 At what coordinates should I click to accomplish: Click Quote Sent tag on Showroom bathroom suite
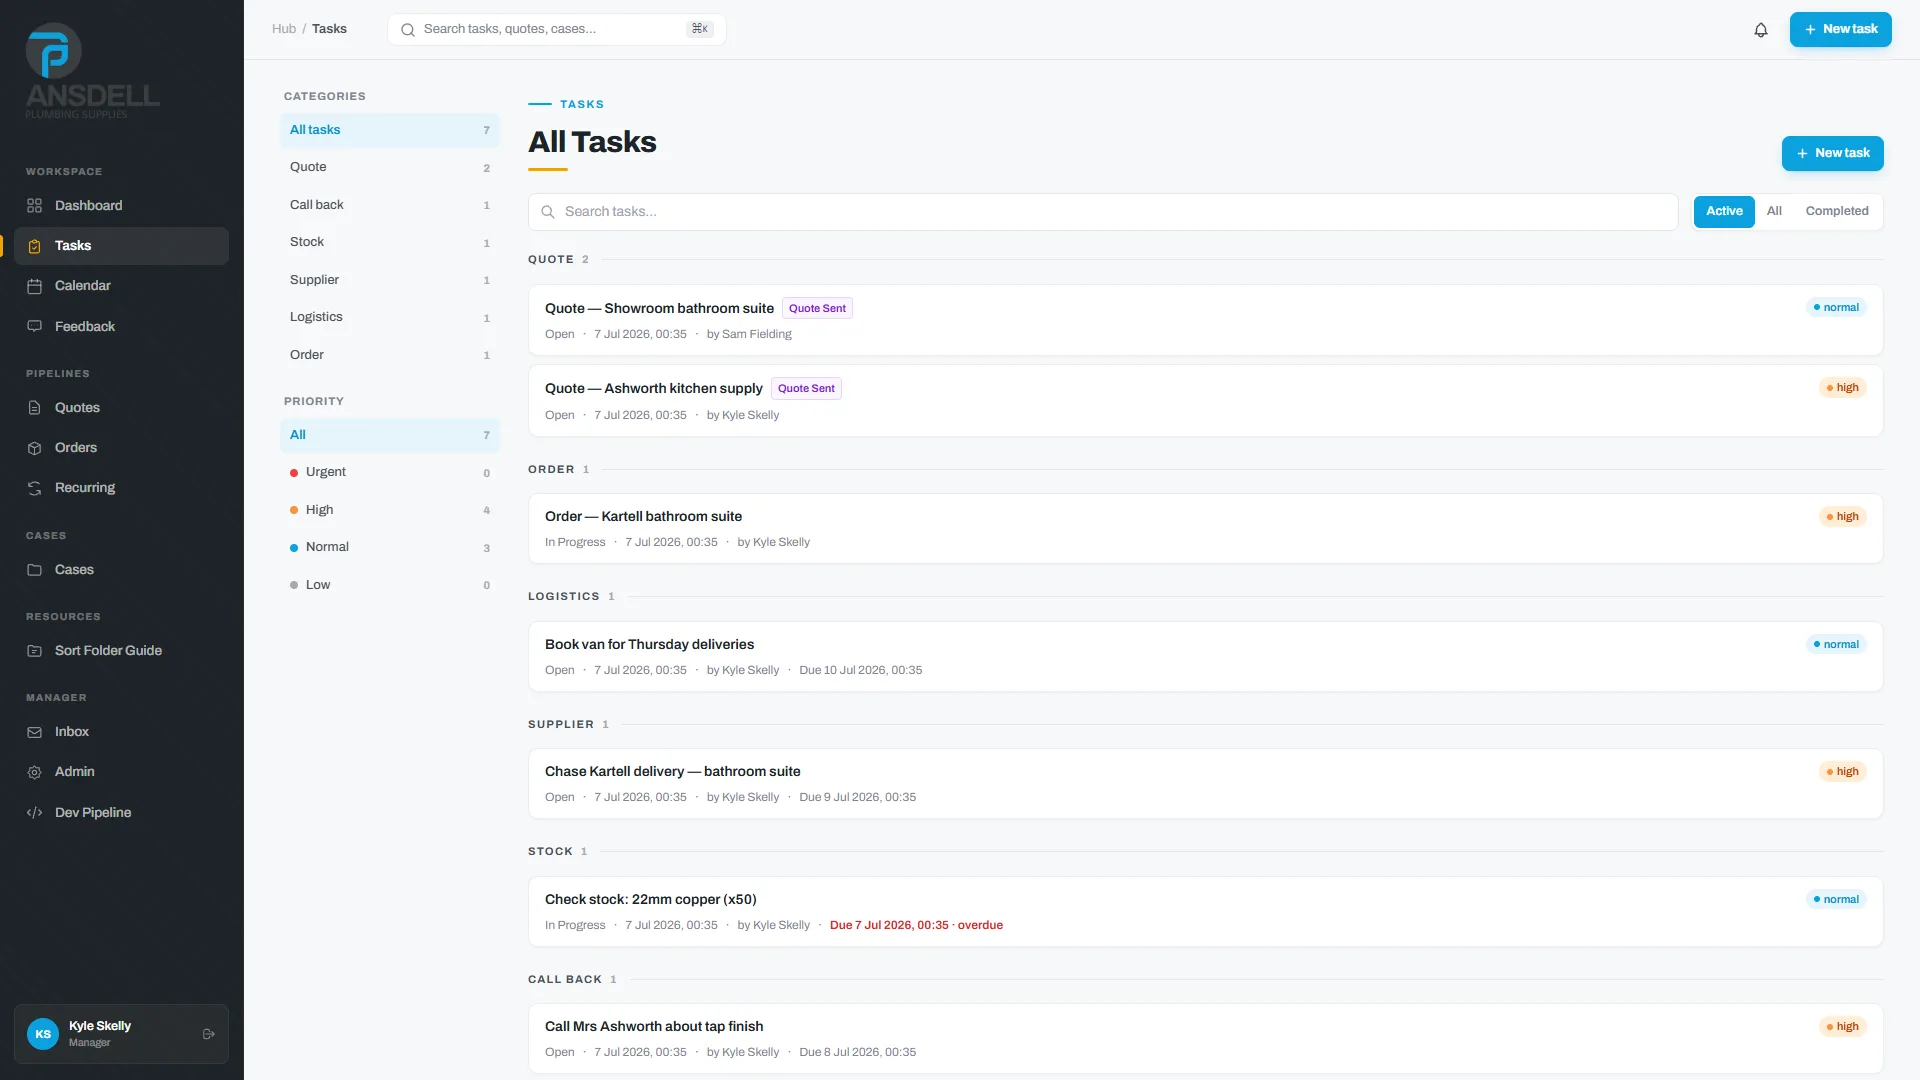click(817, 308)
